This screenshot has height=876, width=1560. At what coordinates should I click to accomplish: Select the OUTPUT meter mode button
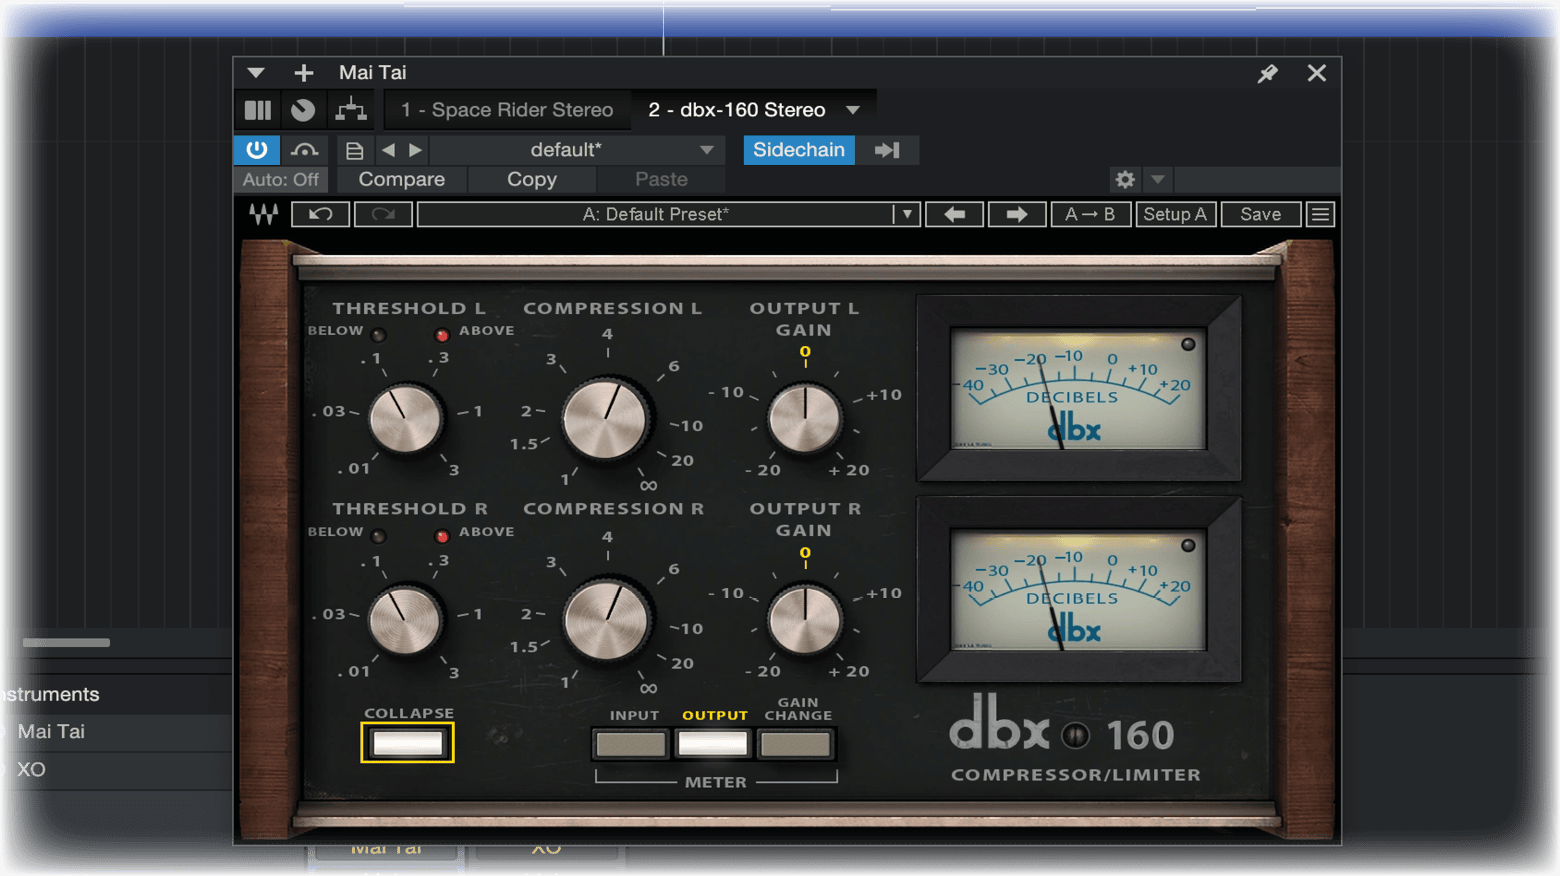(712, 743)
